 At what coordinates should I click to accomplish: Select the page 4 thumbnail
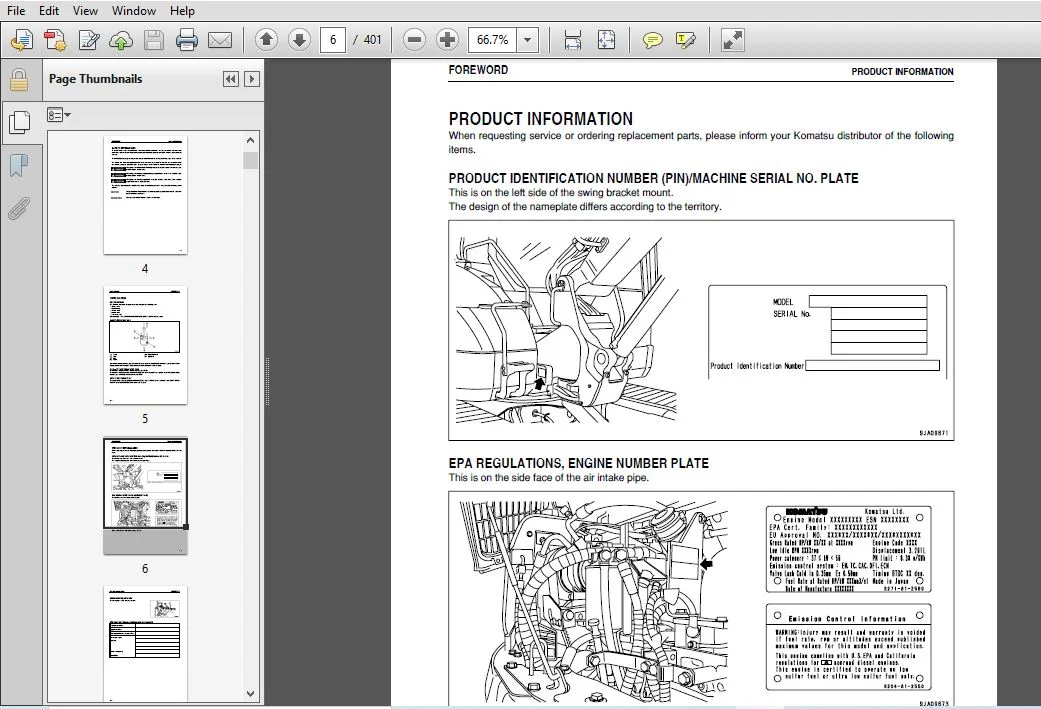[145, 195]
